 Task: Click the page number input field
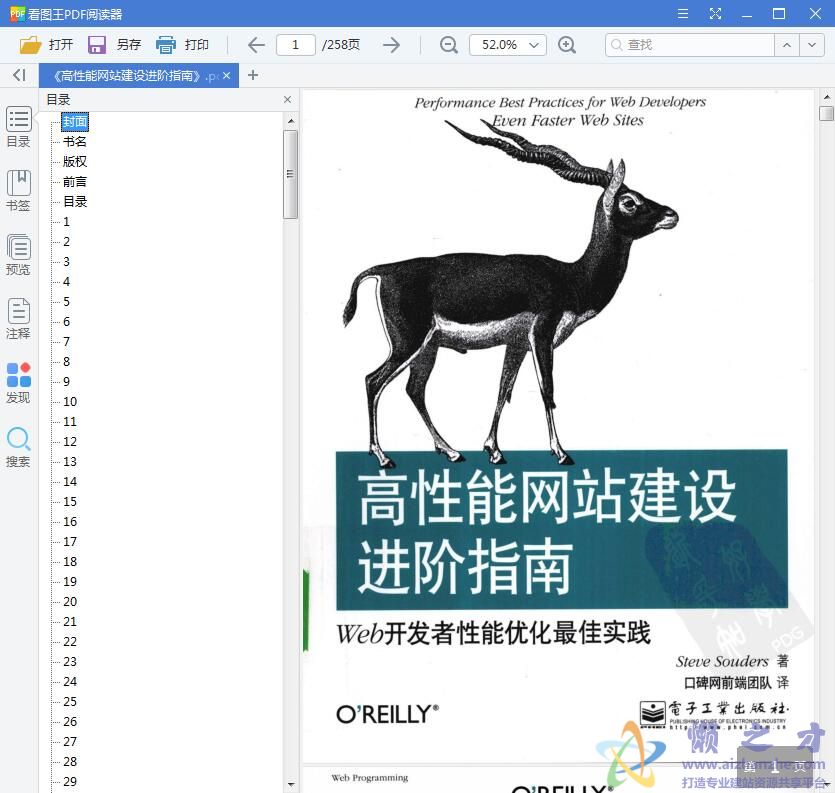pos(296,45)
